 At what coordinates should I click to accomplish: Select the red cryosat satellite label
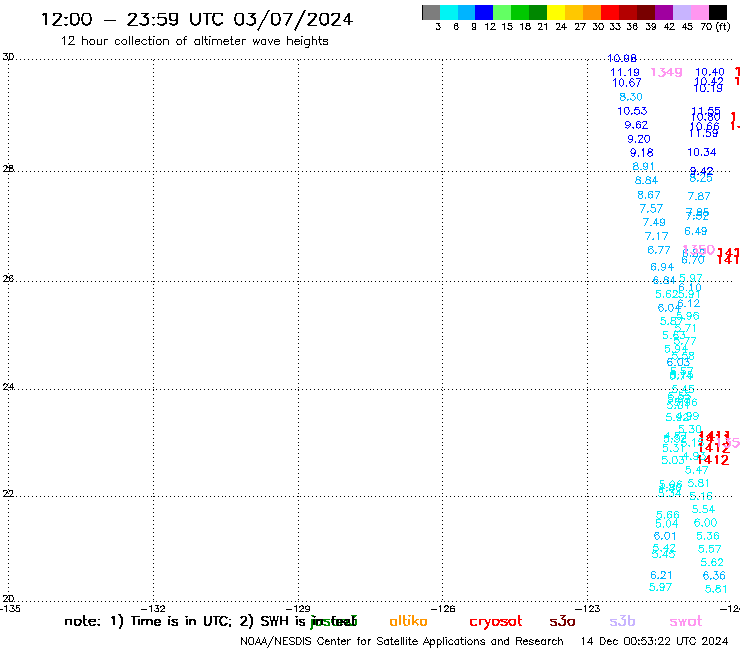click(496, 621)
